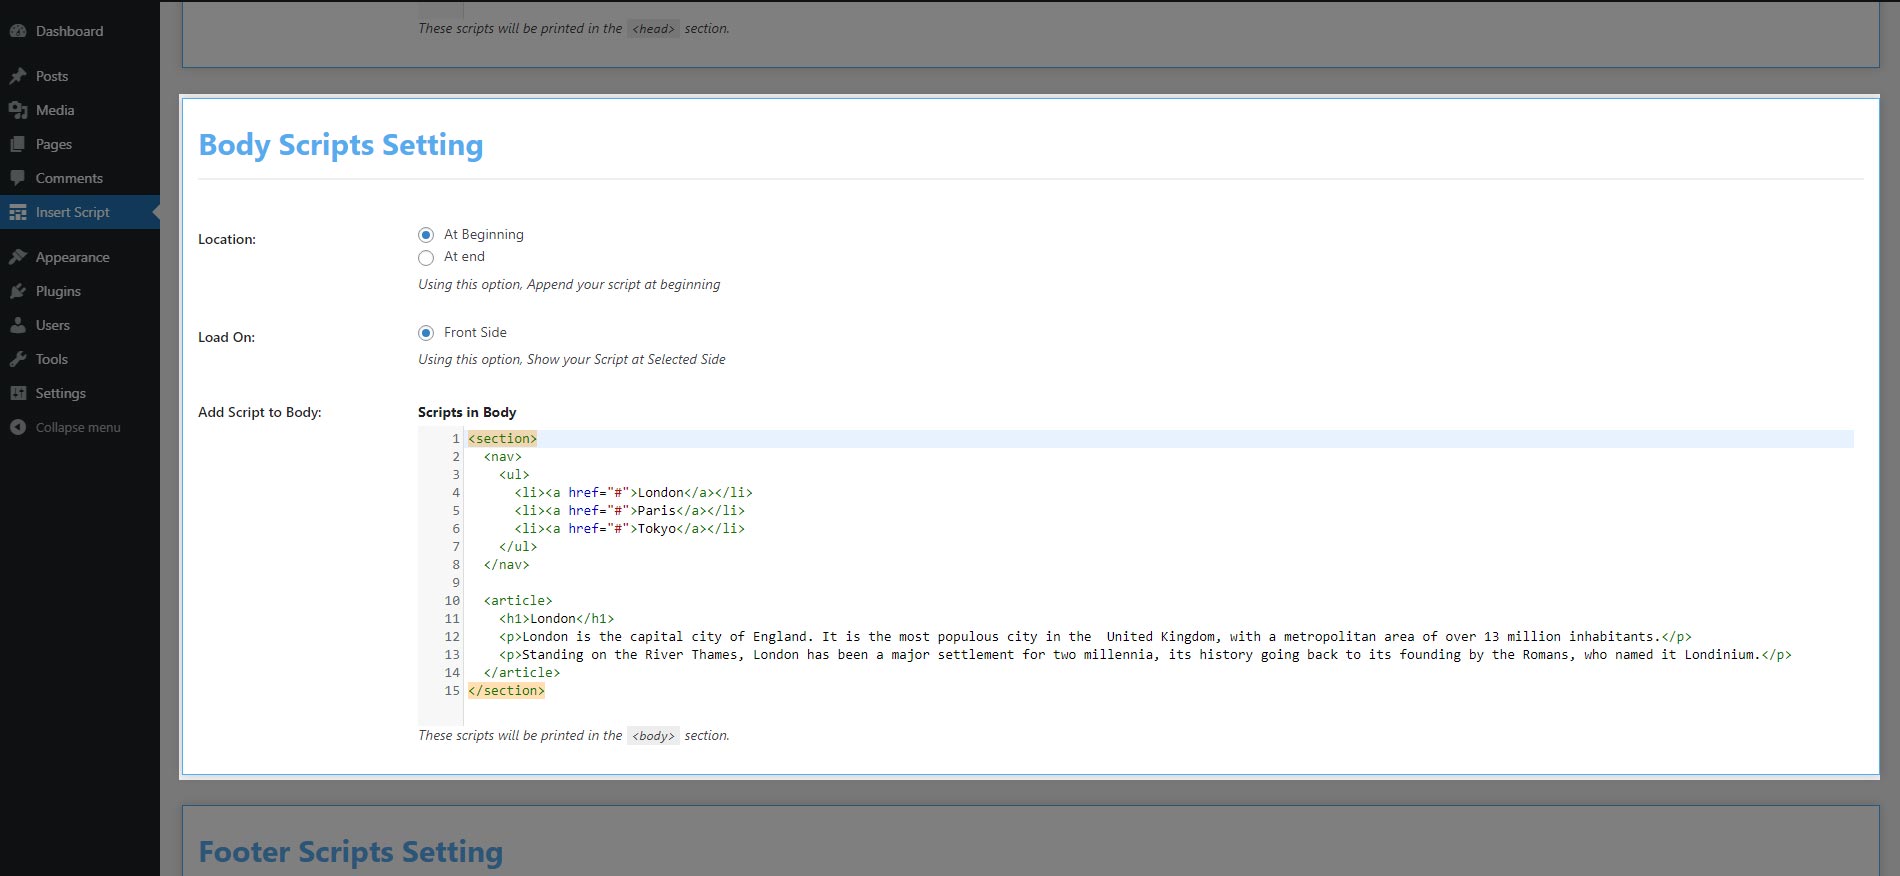Click the opening article tag on line 10
Screen dimensions: 1900x876
pos(518,601)
